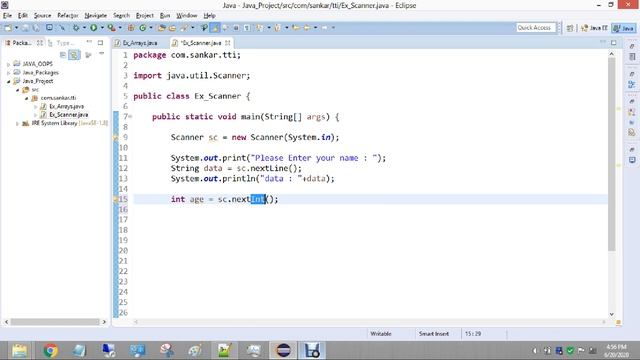Expand the Java_Packages project node
Viewport: 640px width, 360px height.
point(9,73)
